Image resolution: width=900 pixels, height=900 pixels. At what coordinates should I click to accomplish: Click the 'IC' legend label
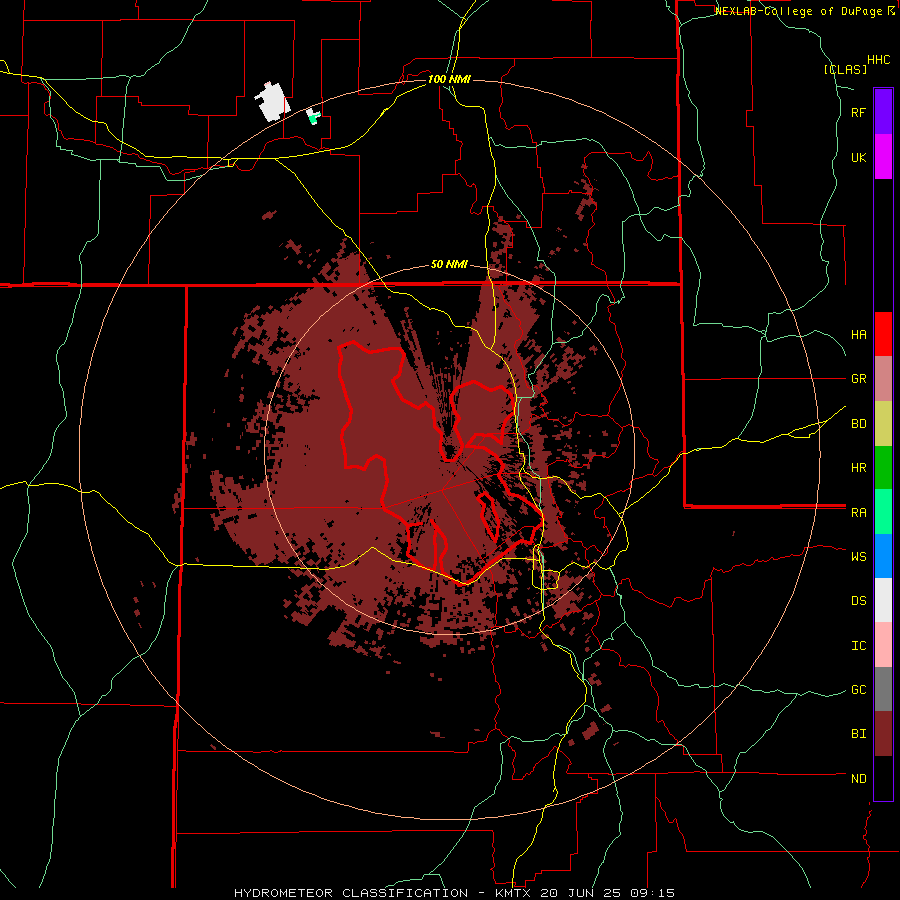[x=858, y=646]
